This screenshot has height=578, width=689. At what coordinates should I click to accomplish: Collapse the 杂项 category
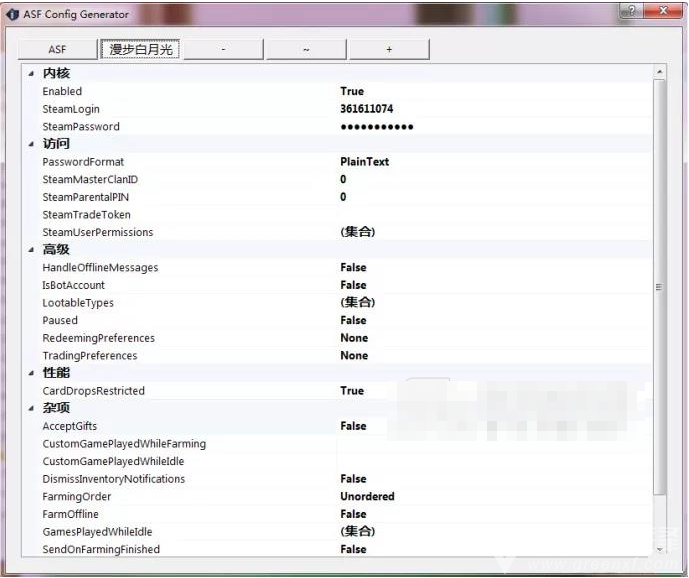click(x=31, y=408)
